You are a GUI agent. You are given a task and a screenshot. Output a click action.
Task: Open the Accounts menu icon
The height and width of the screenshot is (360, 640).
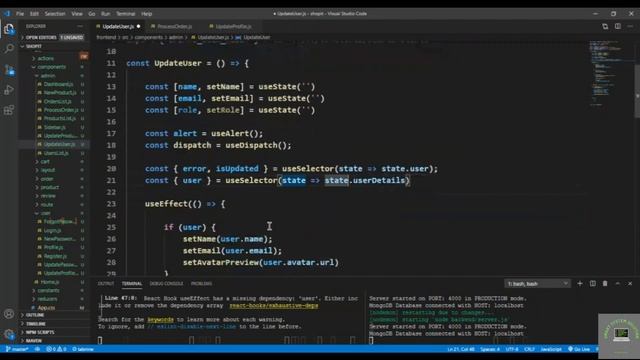click(9, 314)
